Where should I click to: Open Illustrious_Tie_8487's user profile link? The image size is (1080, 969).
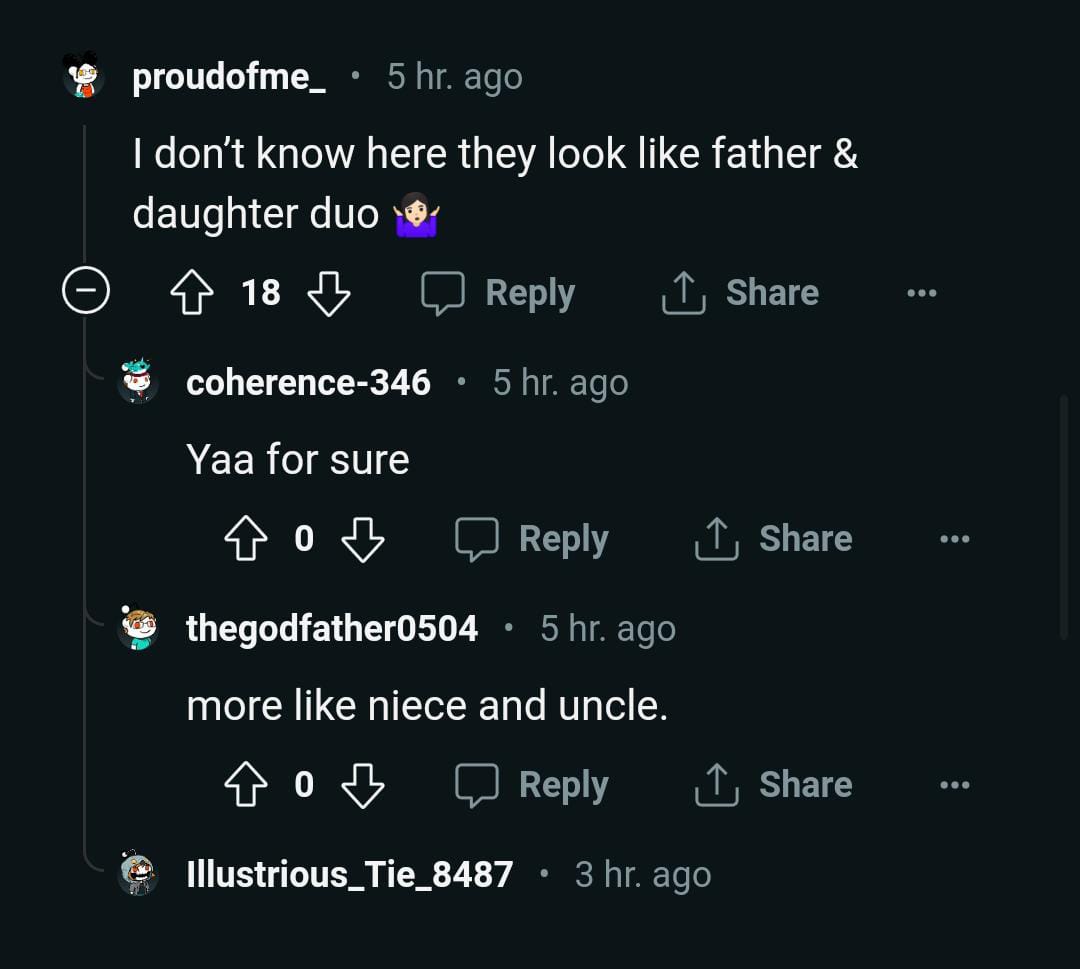(349, 874)
